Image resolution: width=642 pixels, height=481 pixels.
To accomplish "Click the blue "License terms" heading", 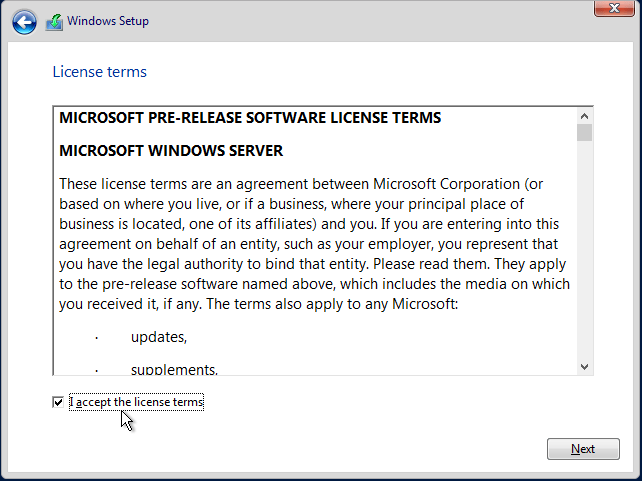I will [99, 72].
